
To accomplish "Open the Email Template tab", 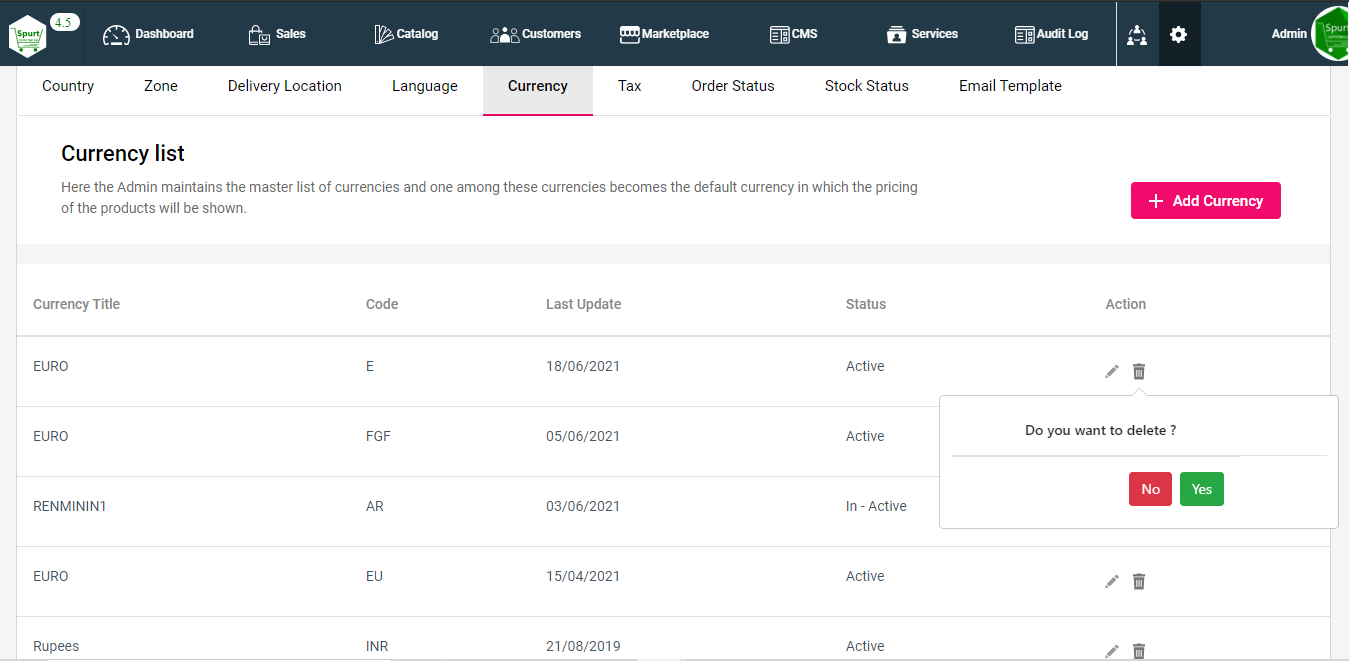I will pyautogui.click(x=1010, y=86).
